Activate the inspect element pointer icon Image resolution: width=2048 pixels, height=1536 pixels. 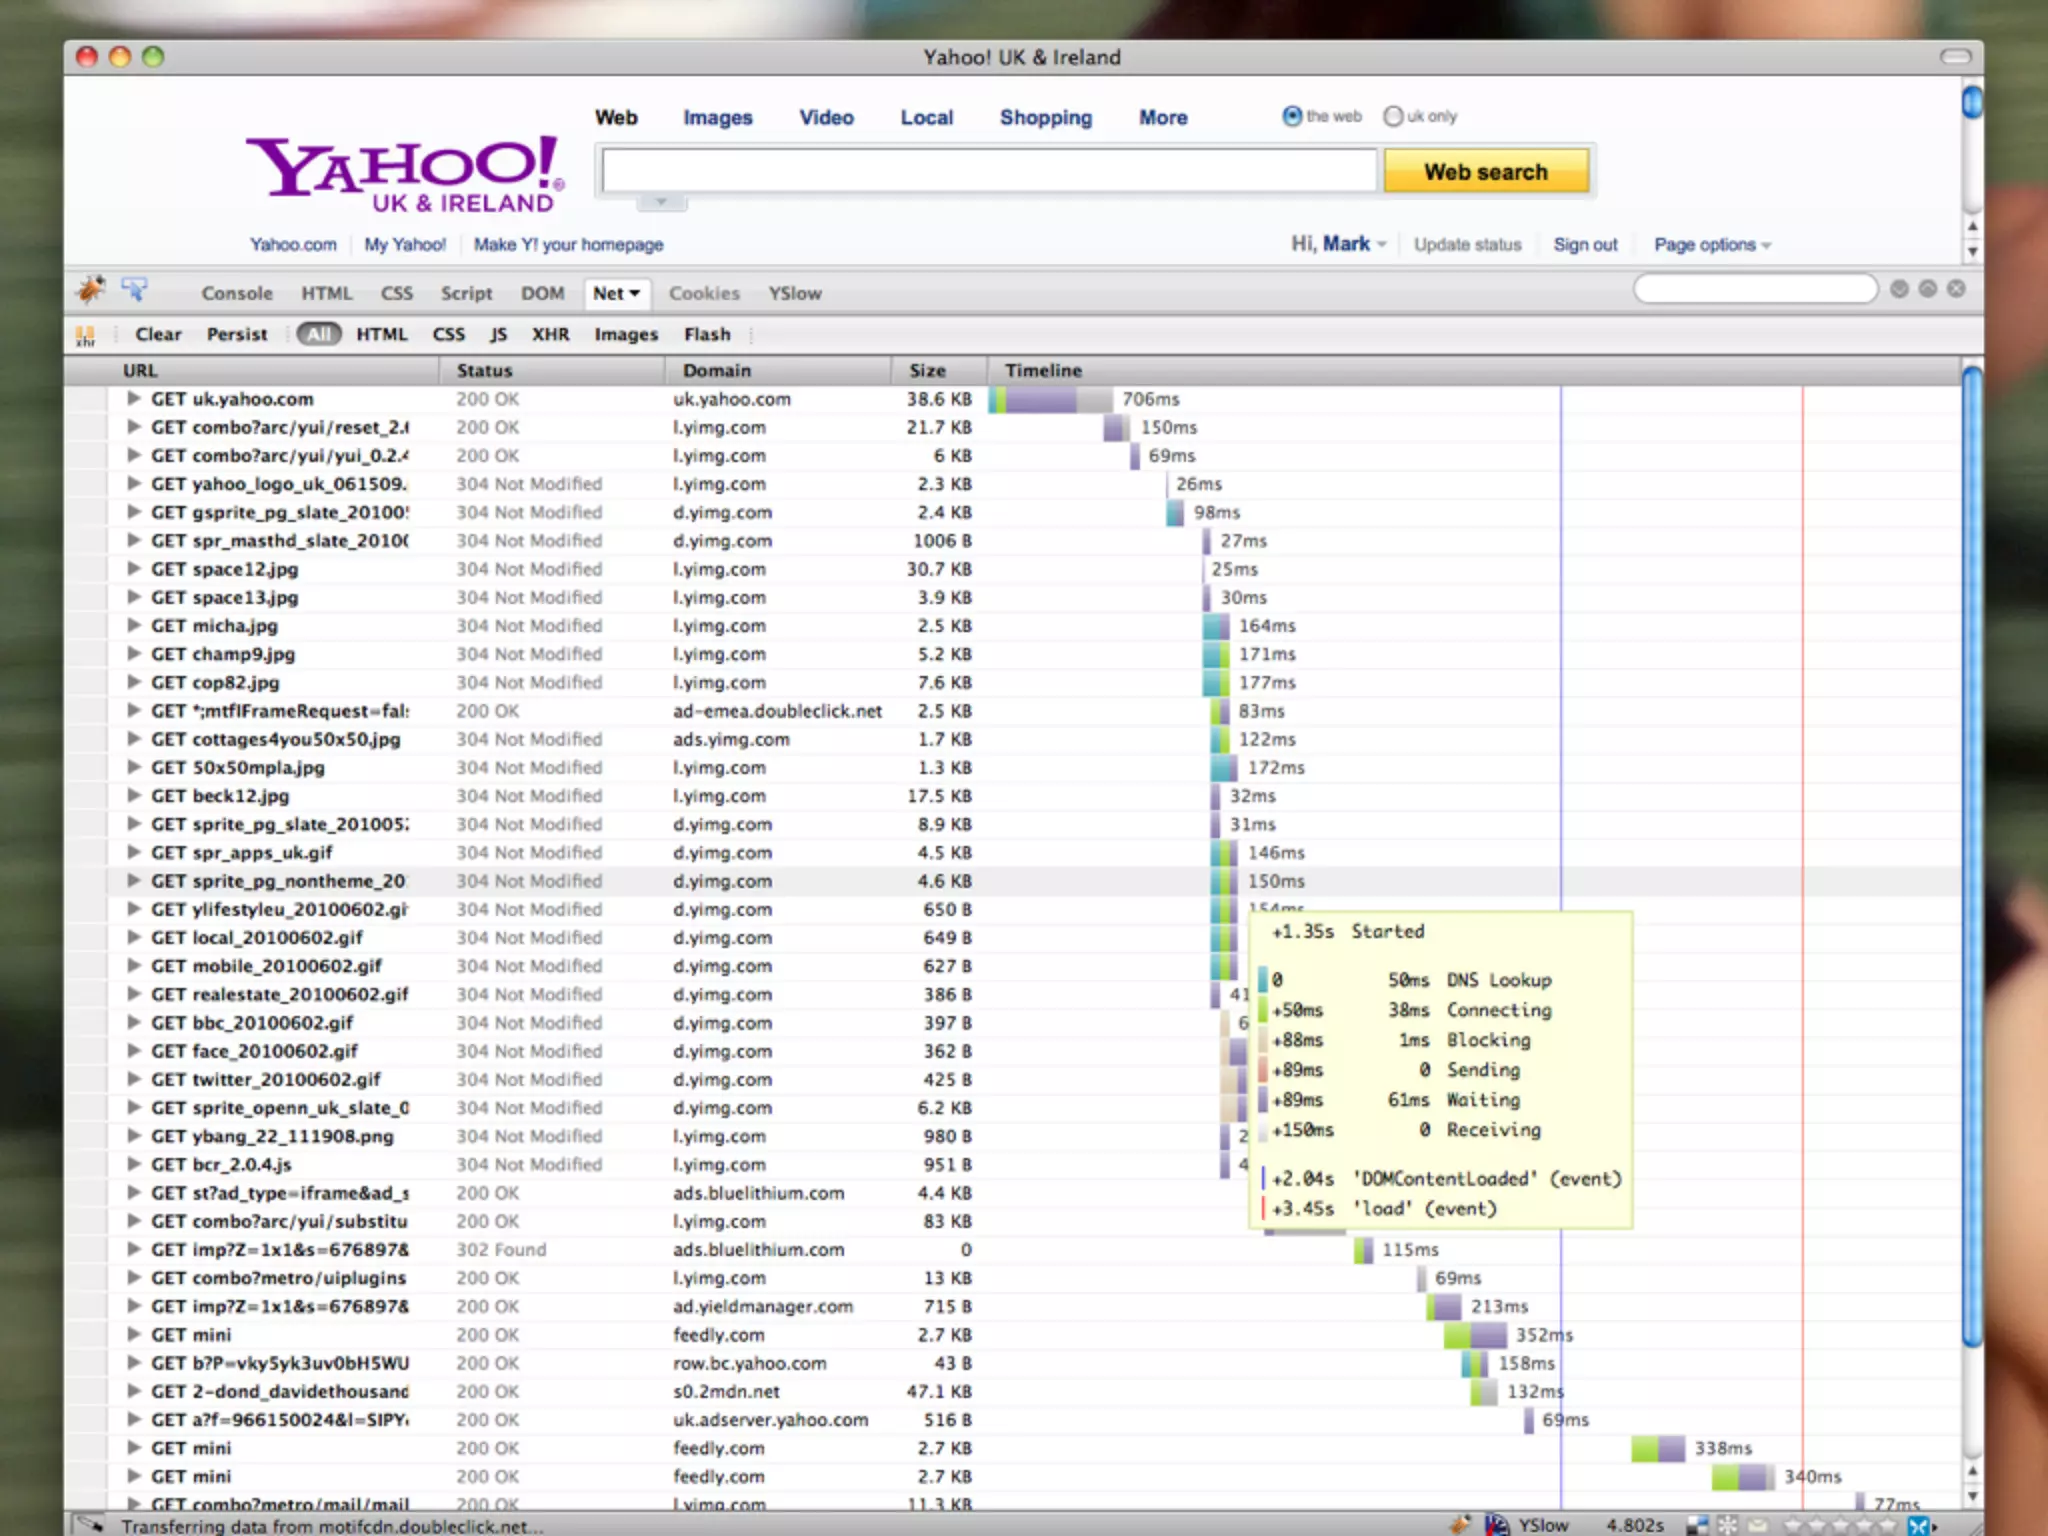[x=134, y=290]
